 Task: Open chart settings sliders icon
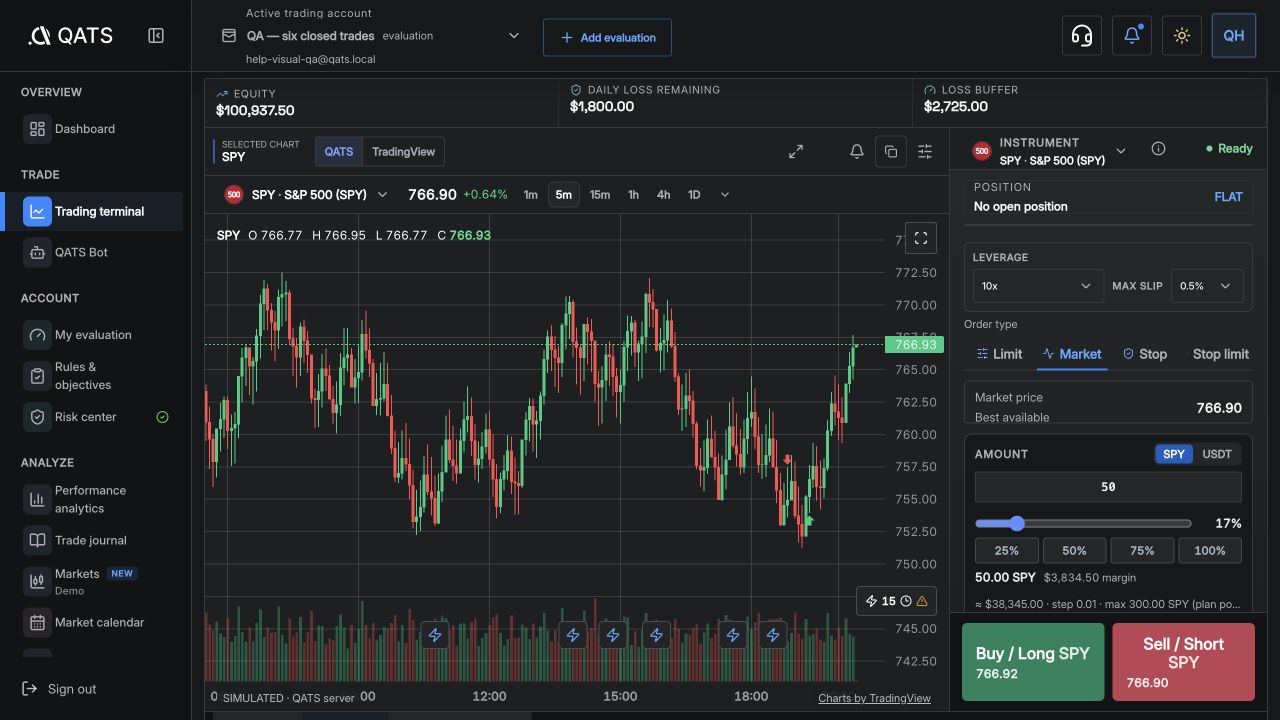click(925, 152)
